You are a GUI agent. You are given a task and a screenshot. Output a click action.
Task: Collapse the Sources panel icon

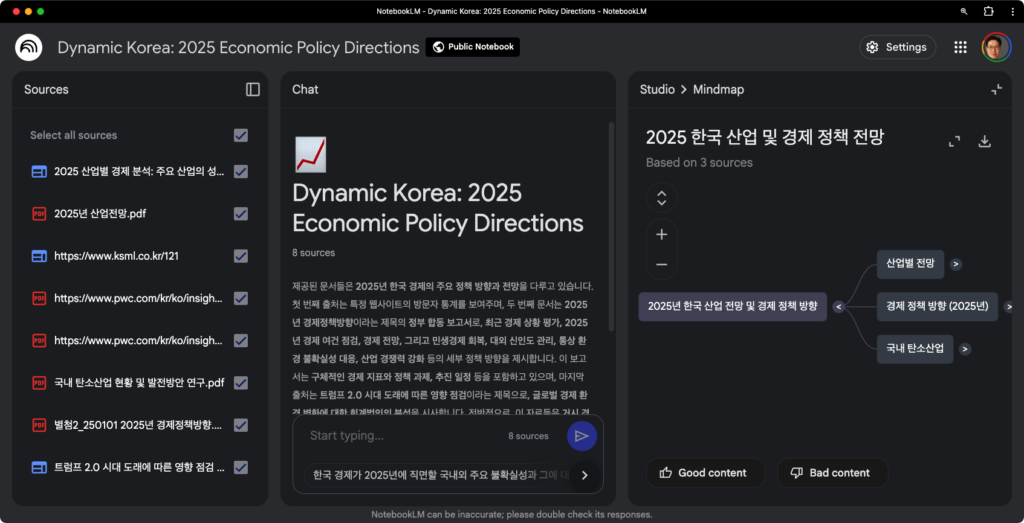pyautogui.click(x=253, y=89)
